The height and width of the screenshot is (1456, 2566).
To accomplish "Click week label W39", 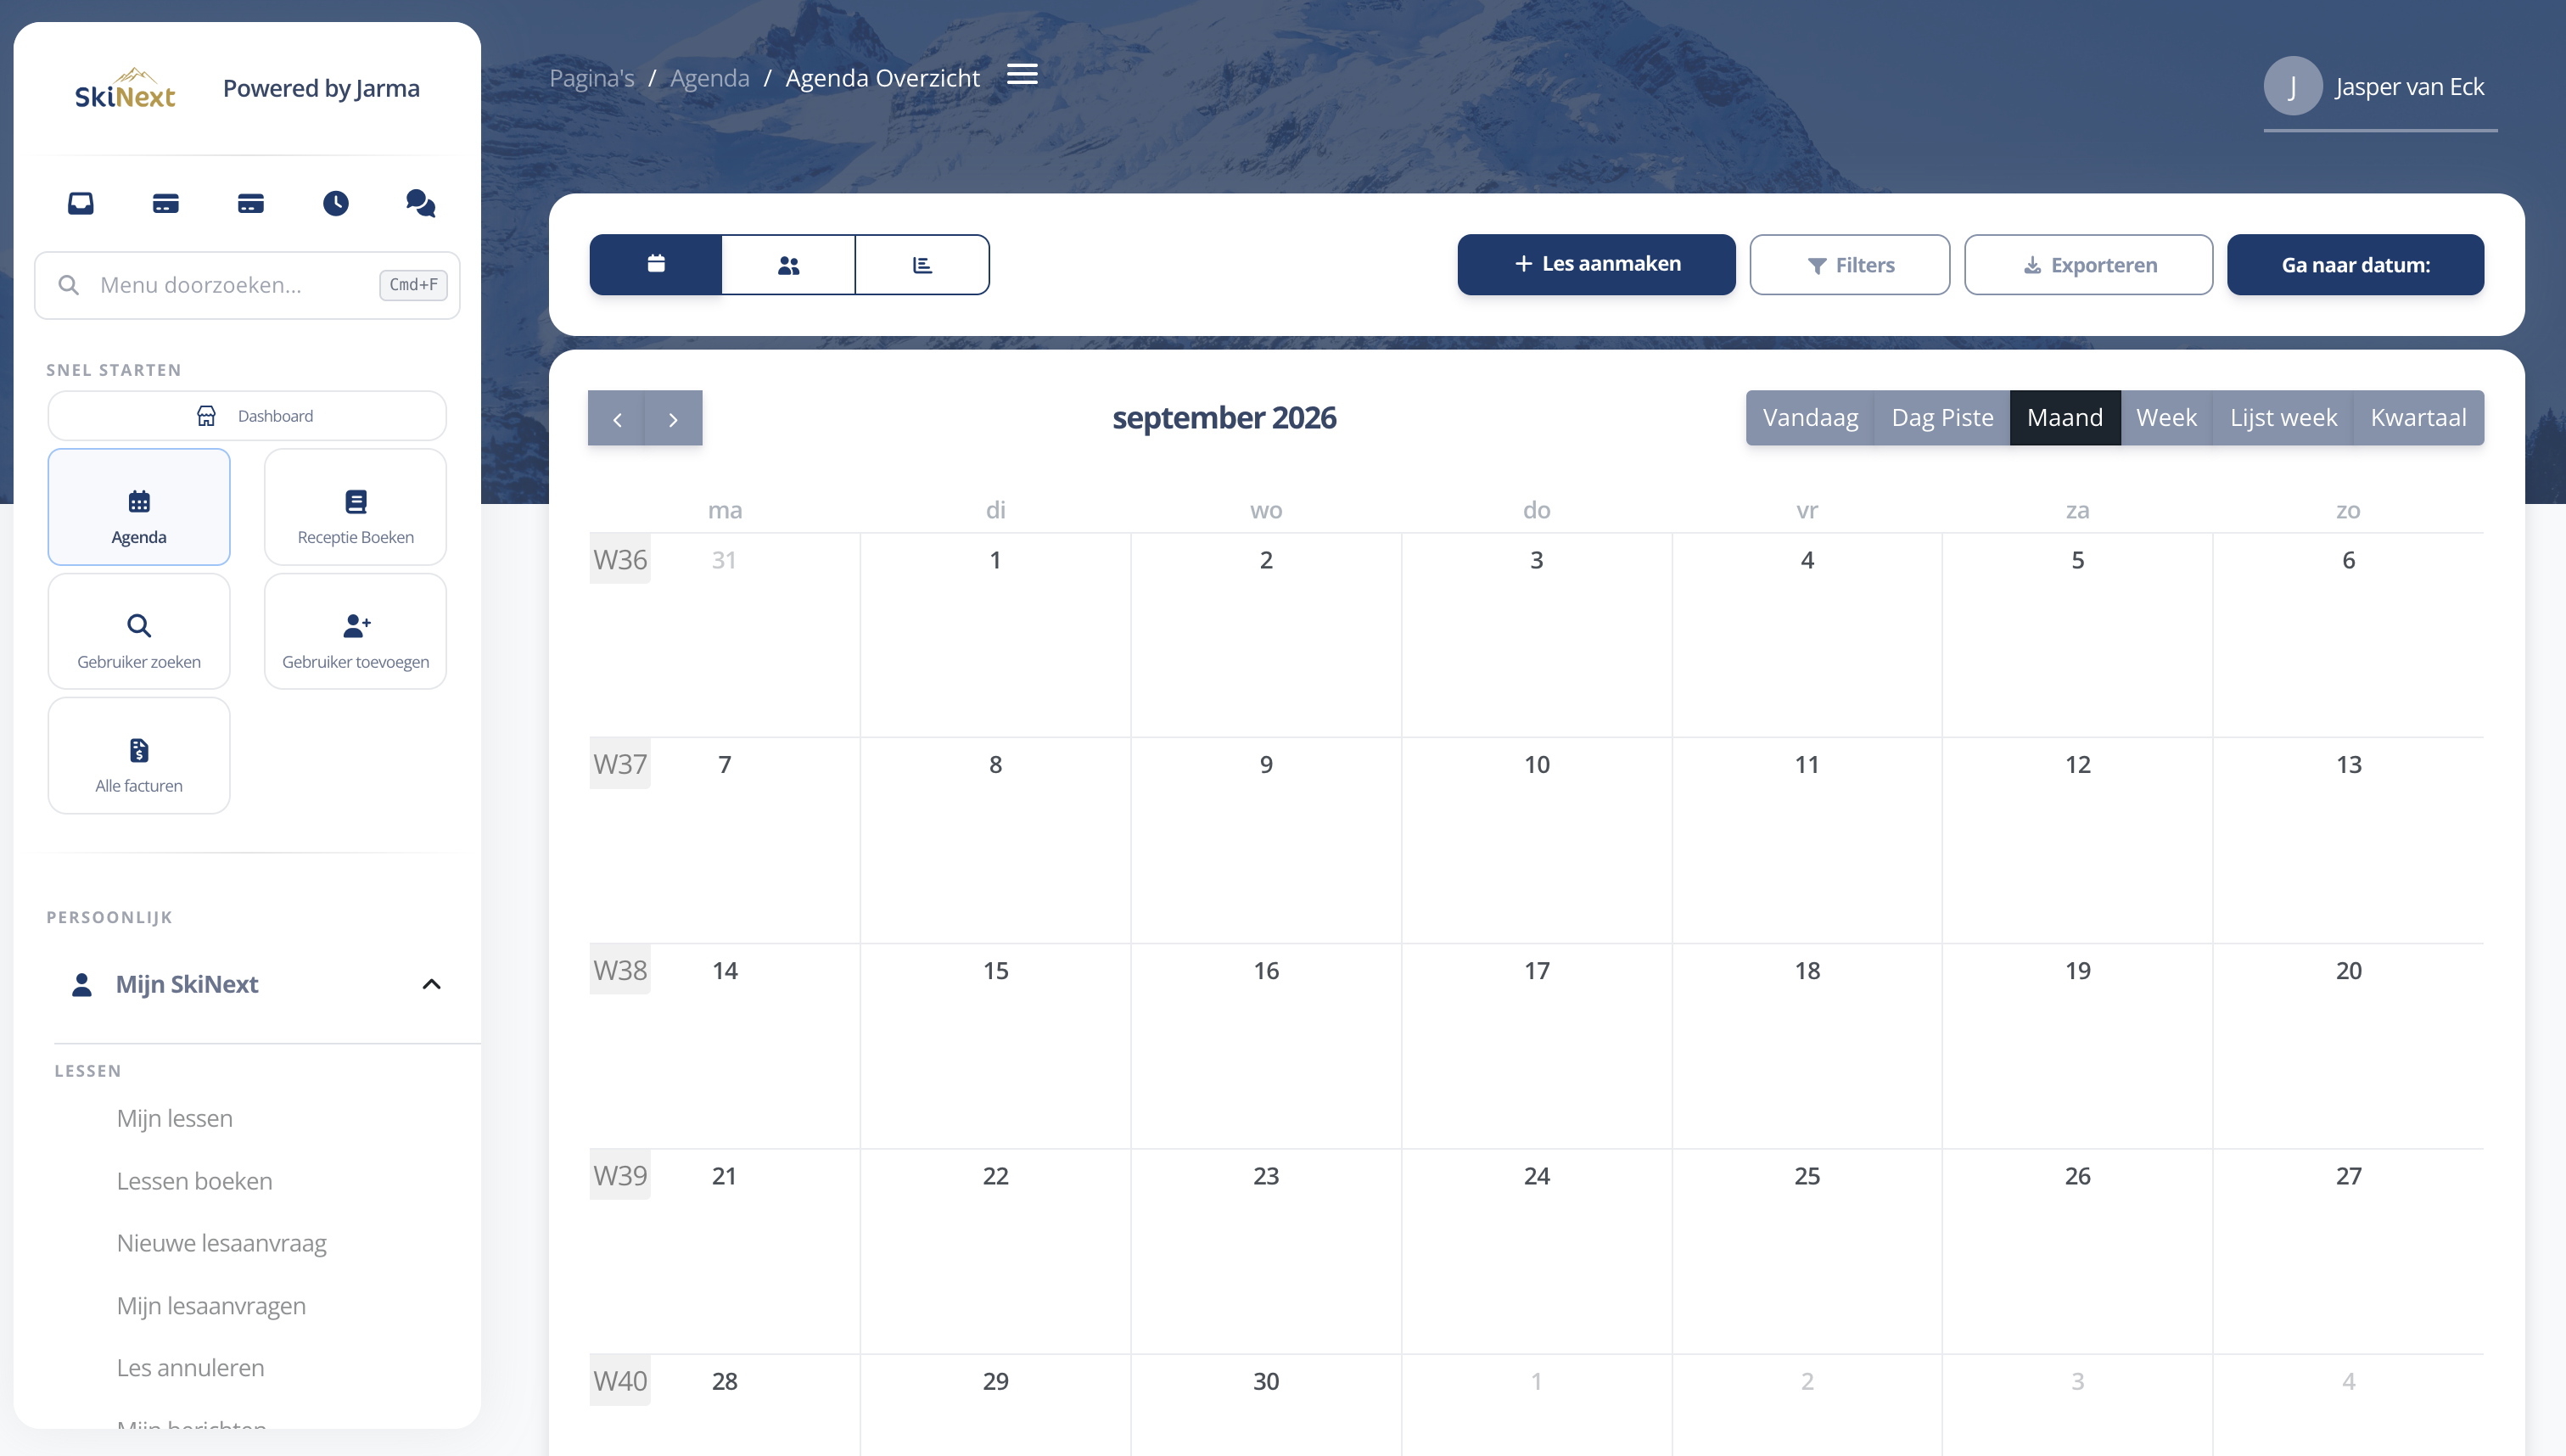I will [620, 1175].
